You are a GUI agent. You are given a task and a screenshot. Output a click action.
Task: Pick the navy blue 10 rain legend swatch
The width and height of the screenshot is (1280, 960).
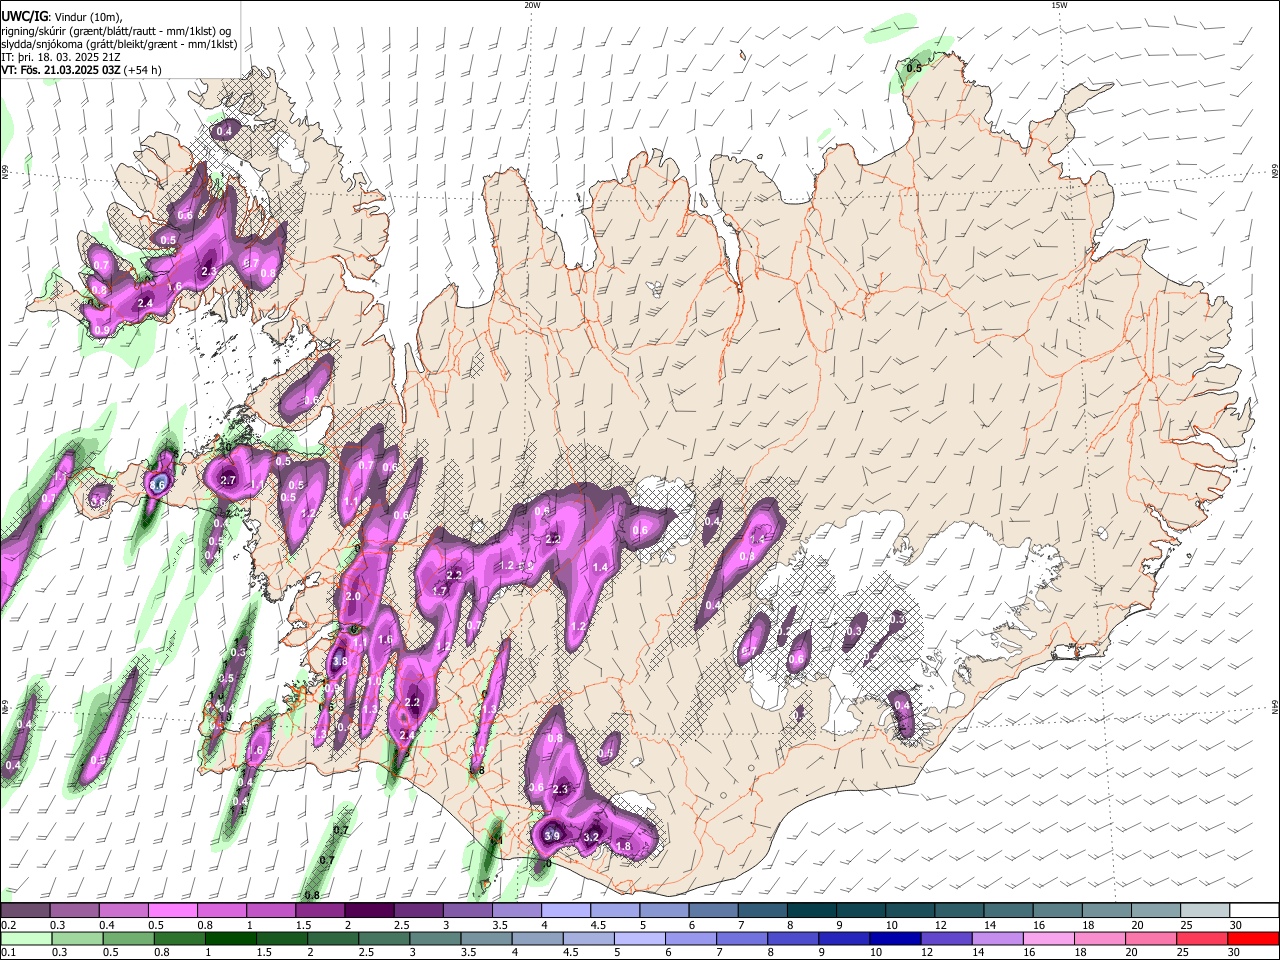point(893,938)
